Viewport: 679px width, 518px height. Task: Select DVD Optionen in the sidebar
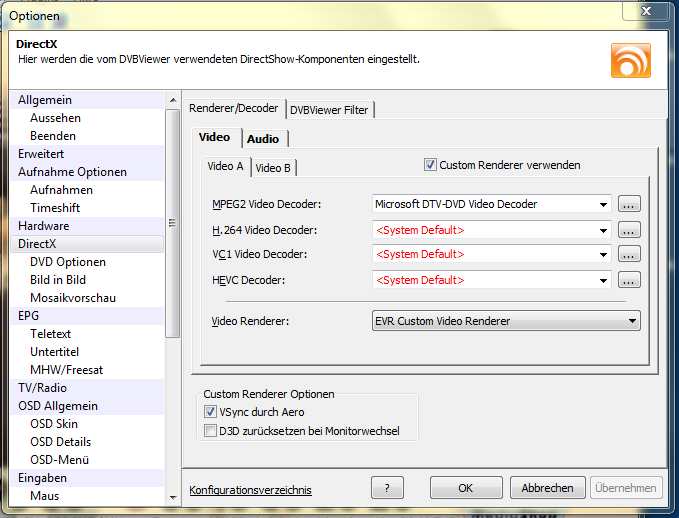pos(67,262)
